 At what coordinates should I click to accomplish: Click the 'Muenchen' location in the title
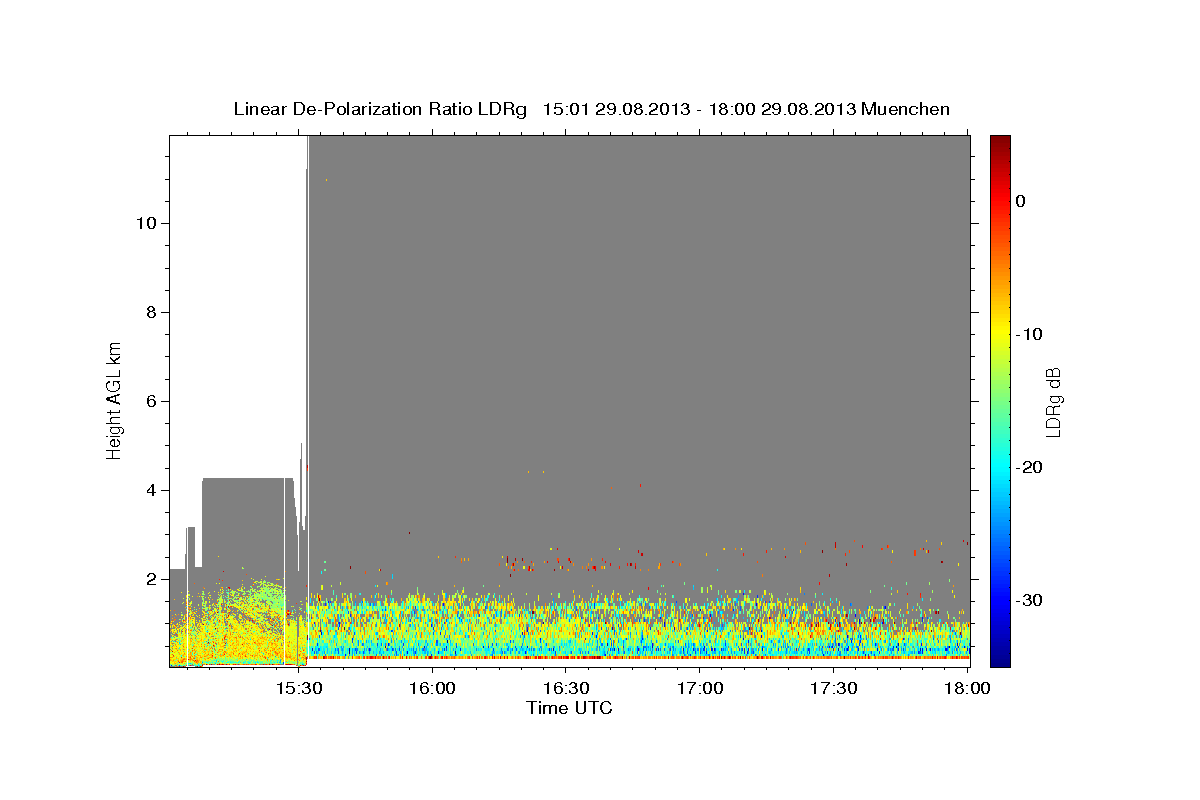(905, 109)
